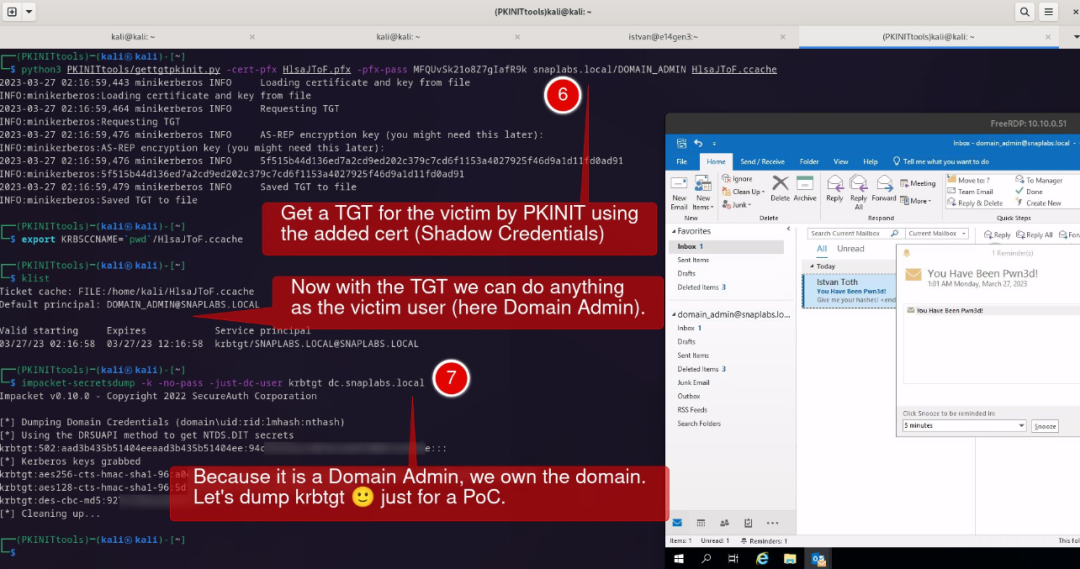Create New quick step
The width and height of the screenshot is (1080, 569).
coord(1038,203)
